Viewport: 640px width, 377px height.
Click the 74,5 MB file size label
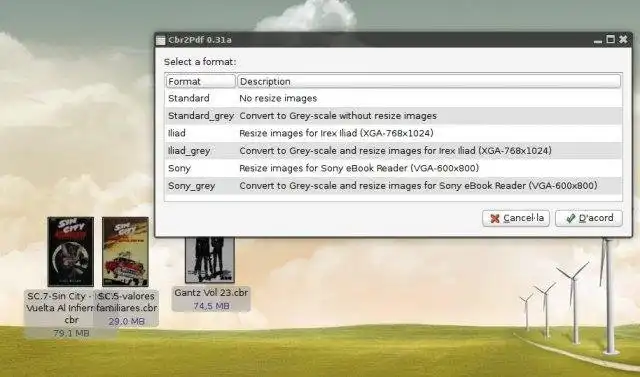tap(211, 306)
